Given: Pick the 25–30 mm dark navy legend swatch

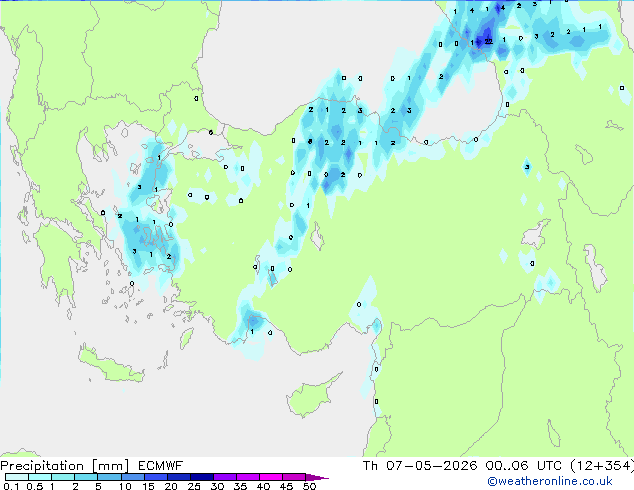Looking at the screenshot, I should [202, 477].
